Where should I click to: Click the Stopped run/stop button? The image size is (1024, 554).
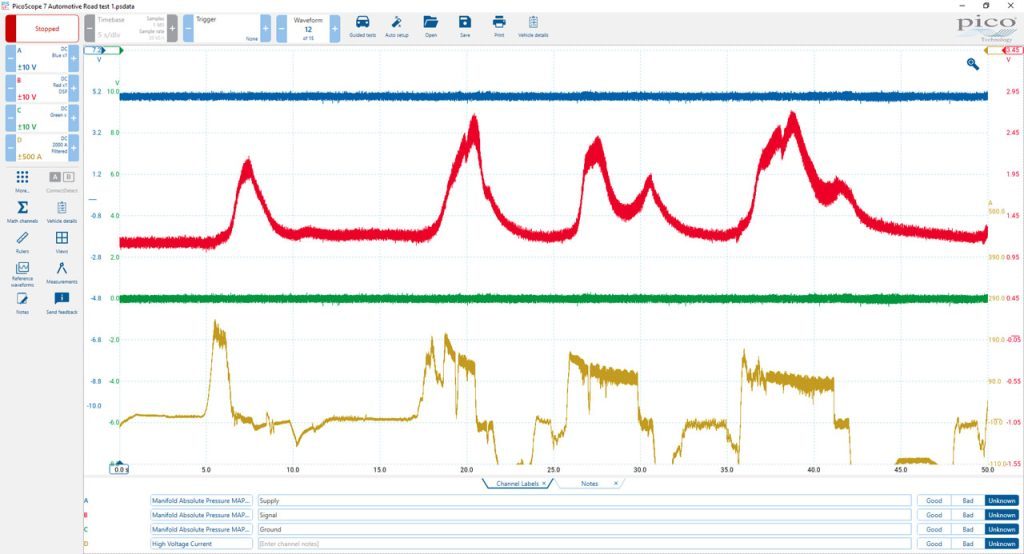42,29
